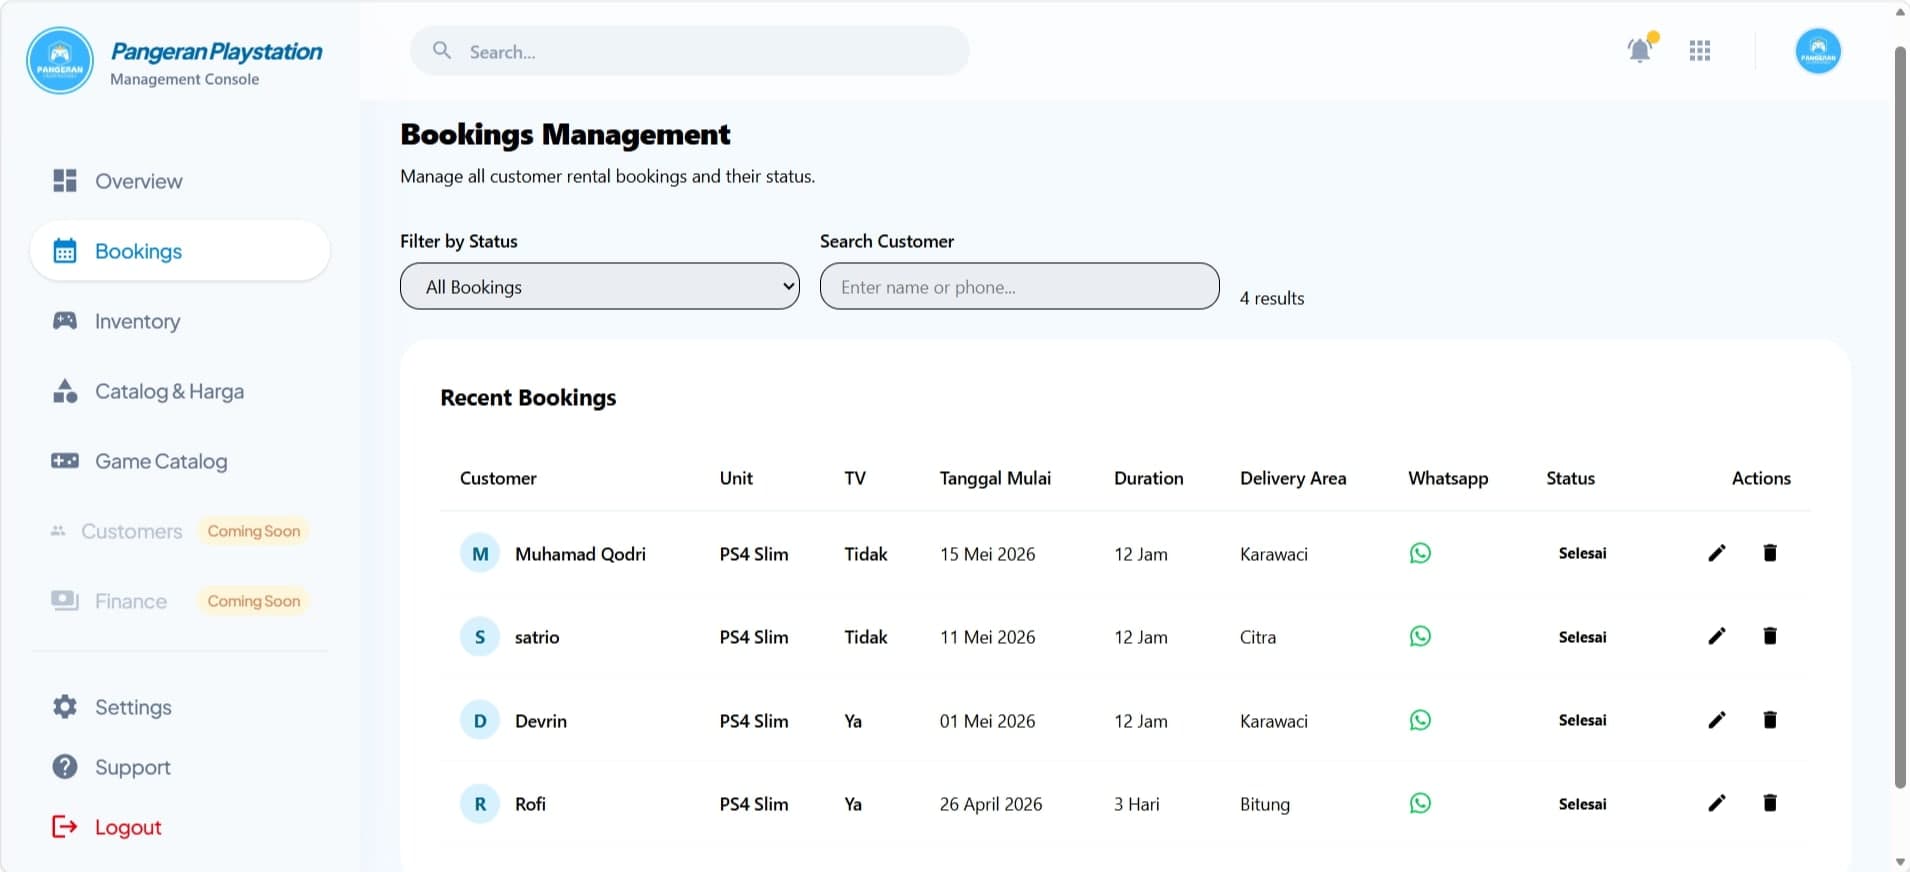Screen dimensions: 1910x872
Task: Edit Rofi's booking
Action: pos(1717,803)
